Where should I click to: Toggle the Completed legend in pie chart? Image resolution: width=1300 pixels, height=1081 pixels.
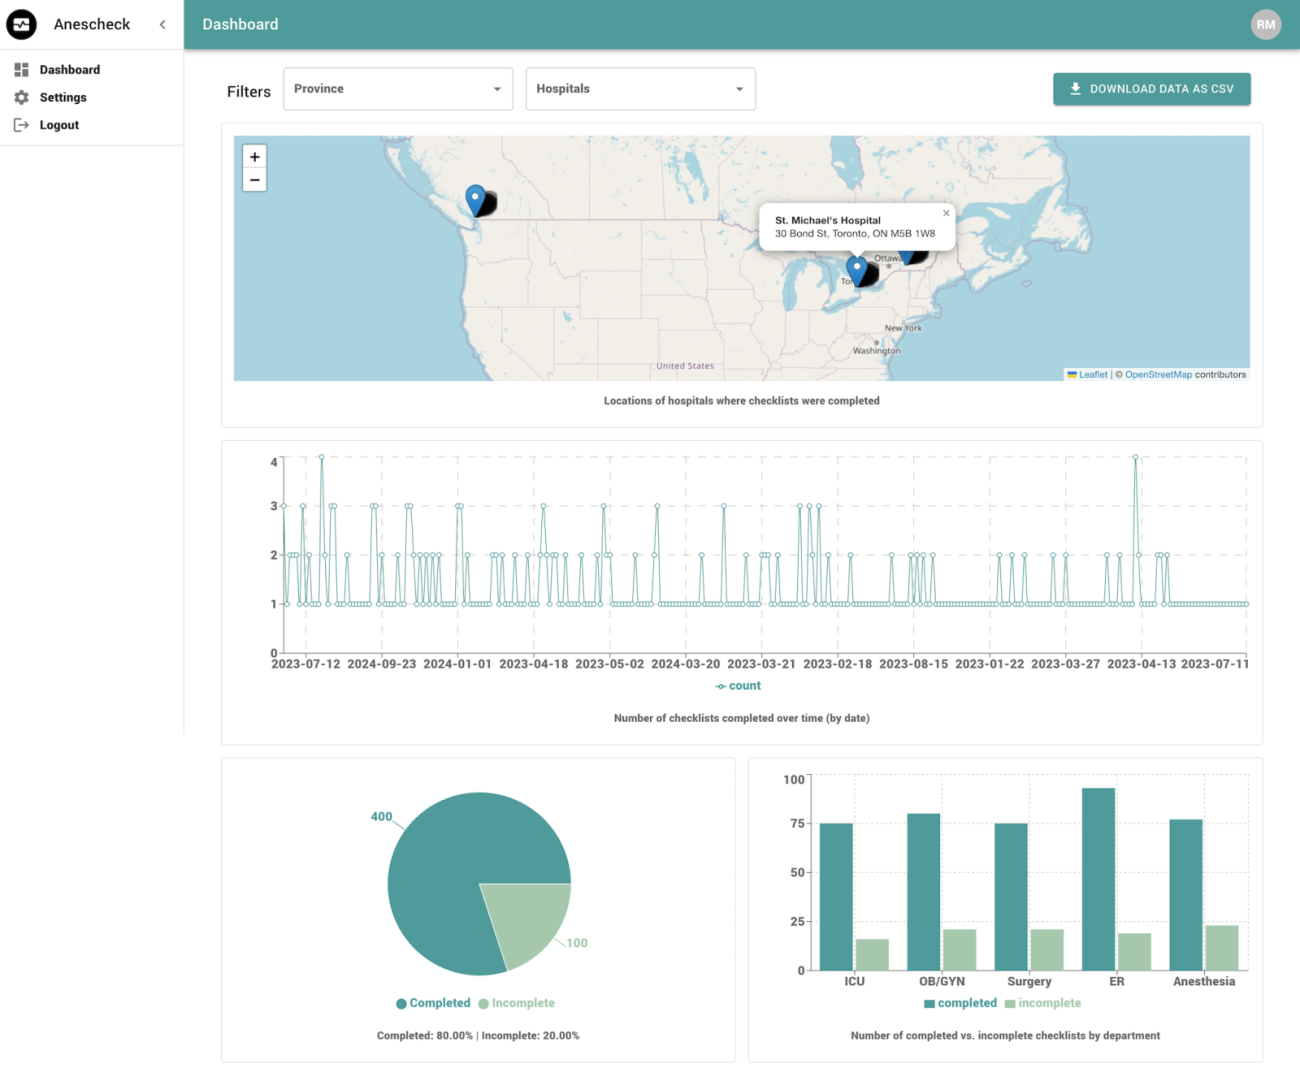coord(433,1003)
